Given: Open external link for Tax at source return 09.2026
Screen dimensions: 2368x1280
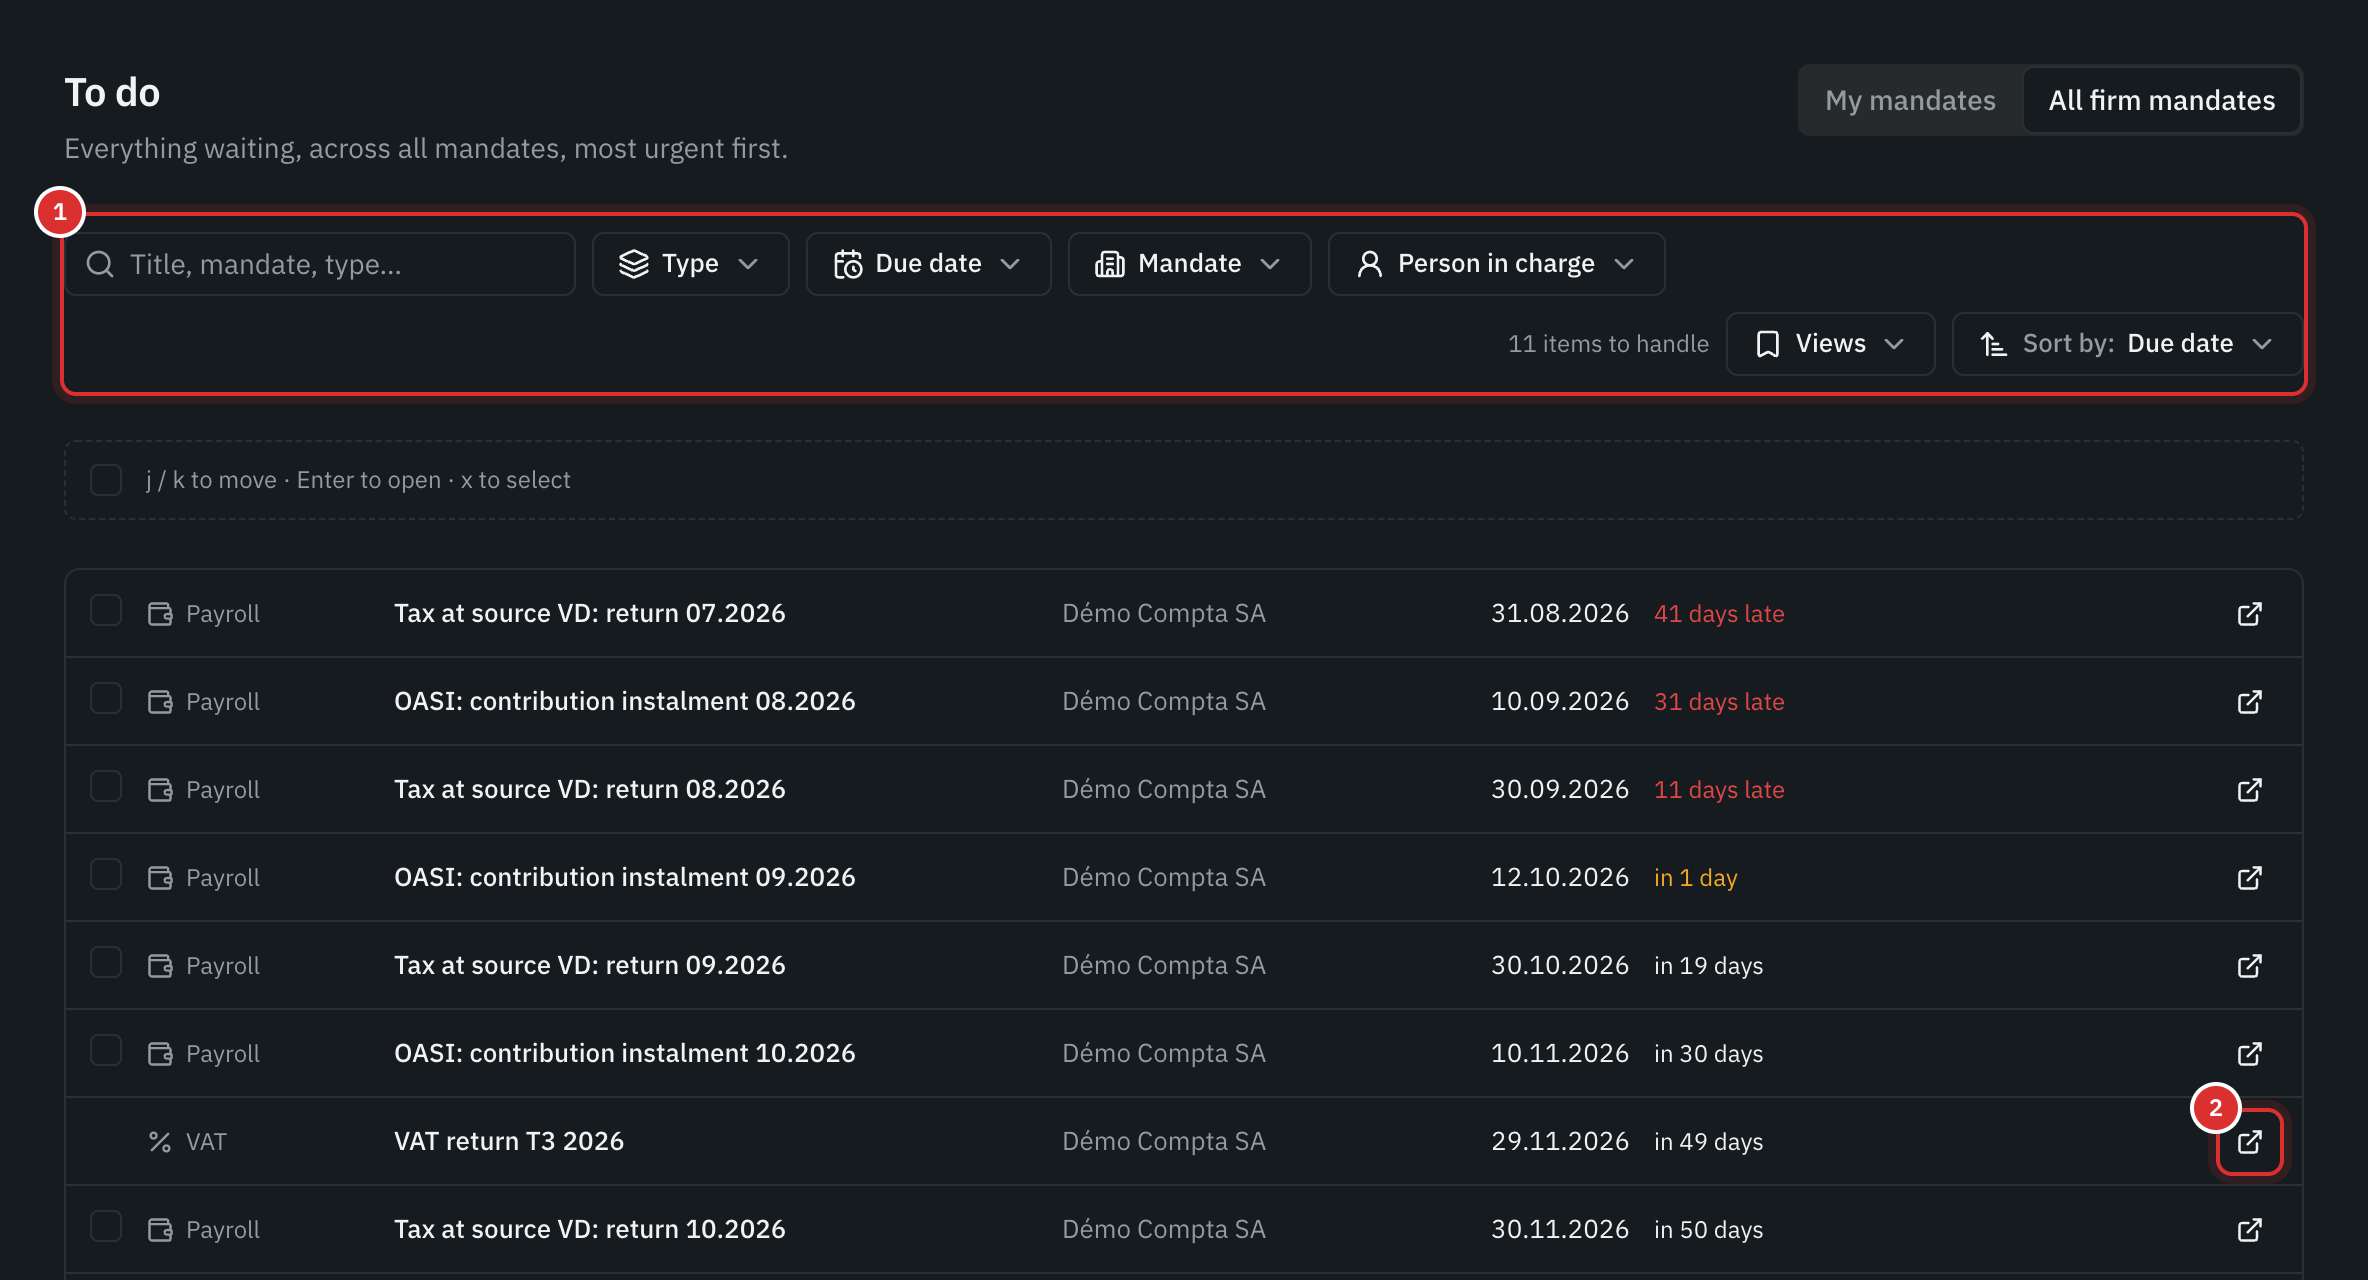Looking at the screenshot, I should 2249,965.
